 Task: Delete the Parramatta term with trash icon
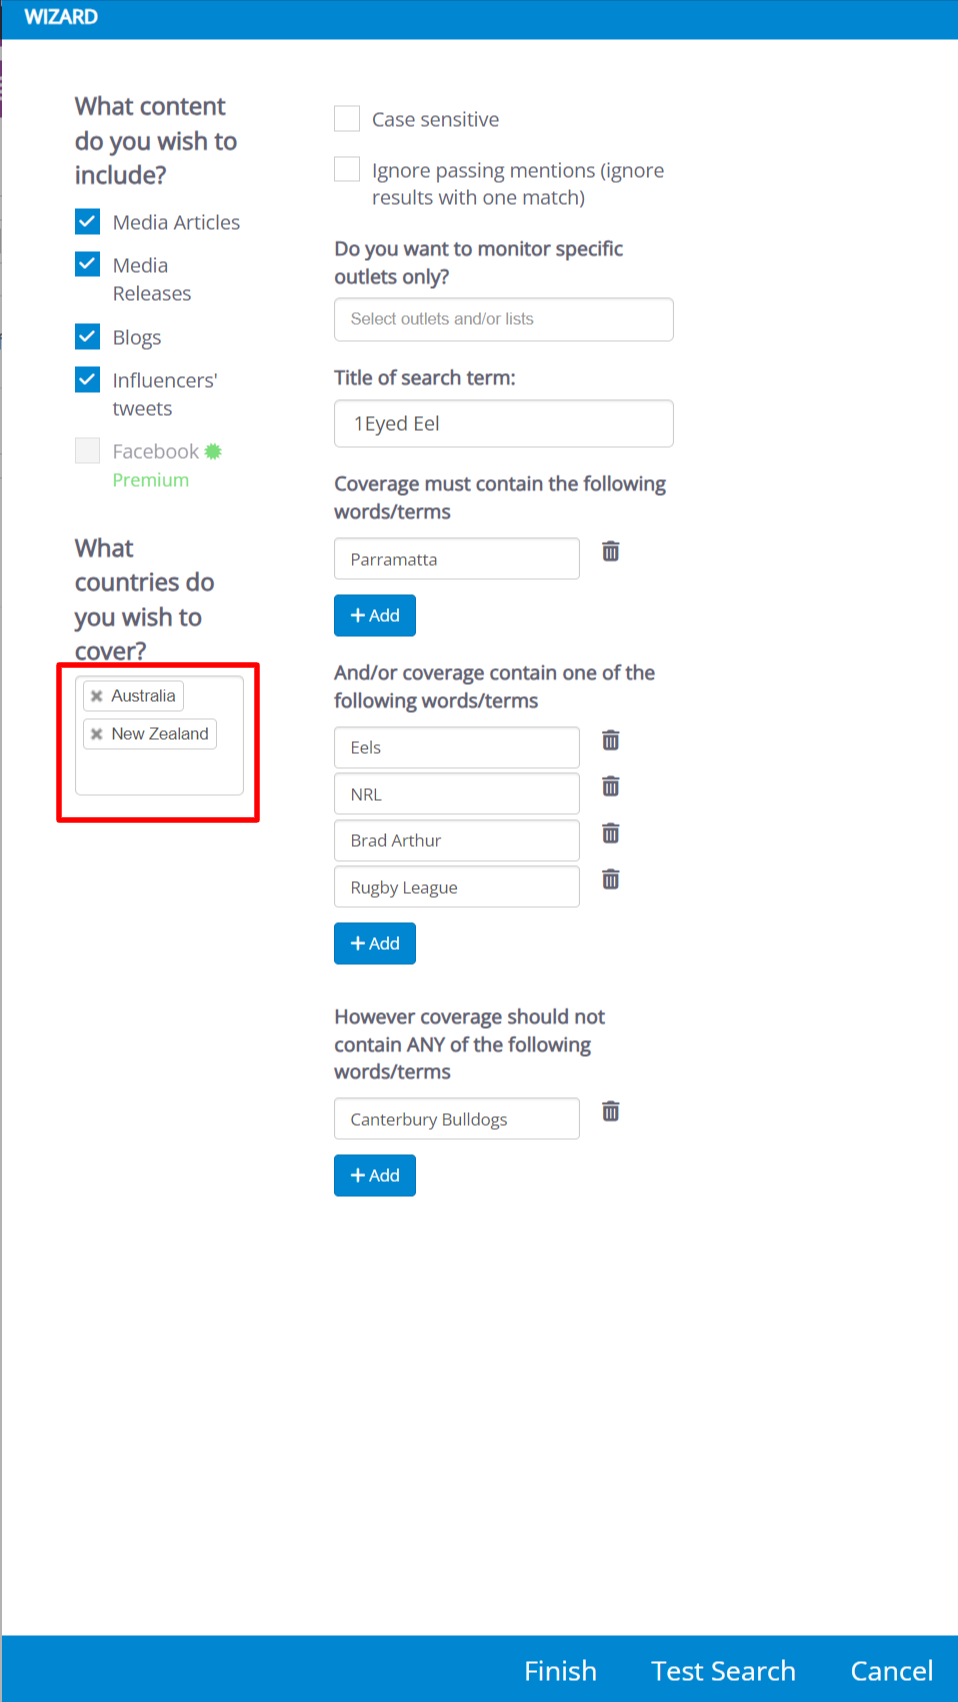[611, 551]
